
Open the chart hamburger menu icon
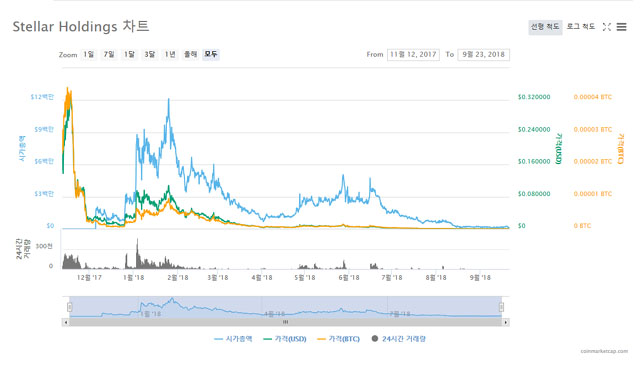(621, 27)
